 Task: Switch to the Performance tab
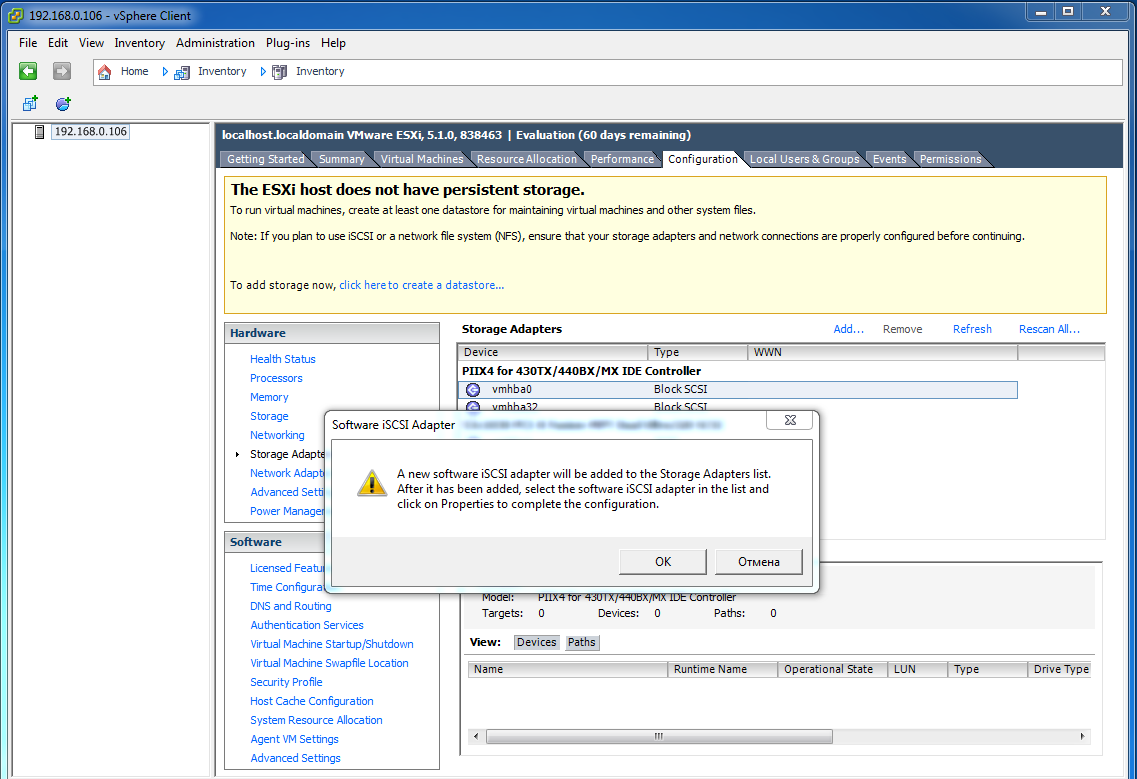click(x=622, y=159)
